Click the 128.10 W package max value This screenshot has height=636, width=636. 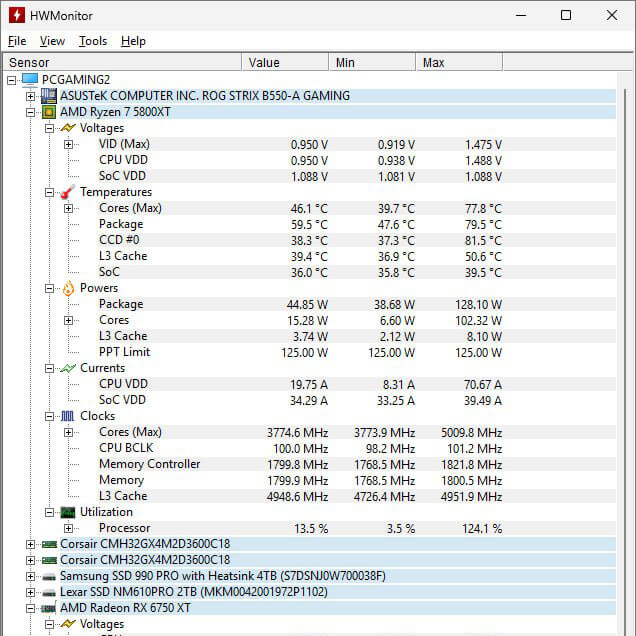[478, 305]
